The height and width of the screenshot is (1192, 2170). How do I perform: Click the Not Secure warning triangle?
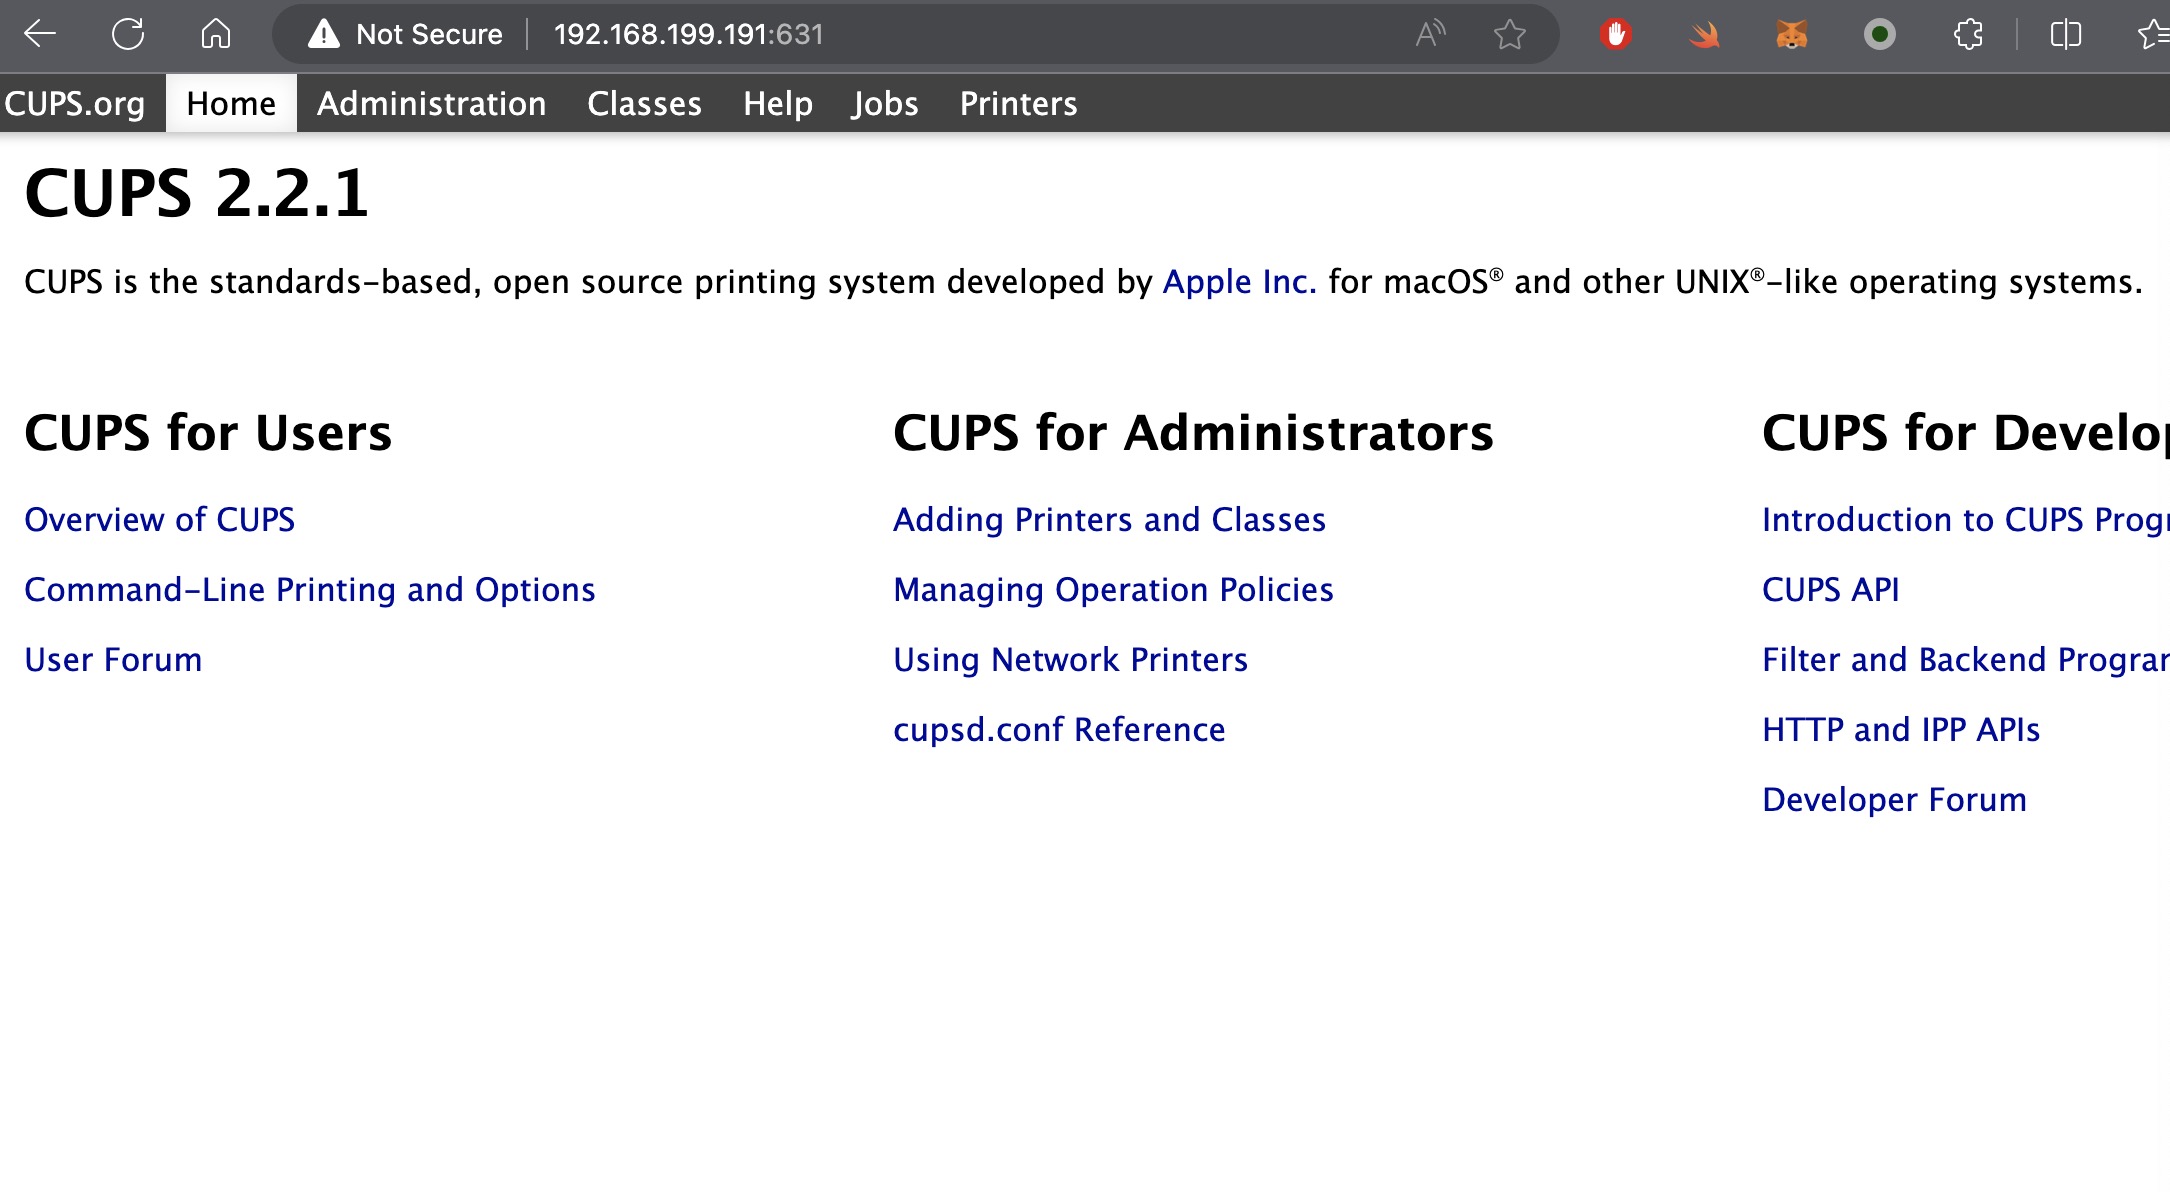tap(323, 34)
